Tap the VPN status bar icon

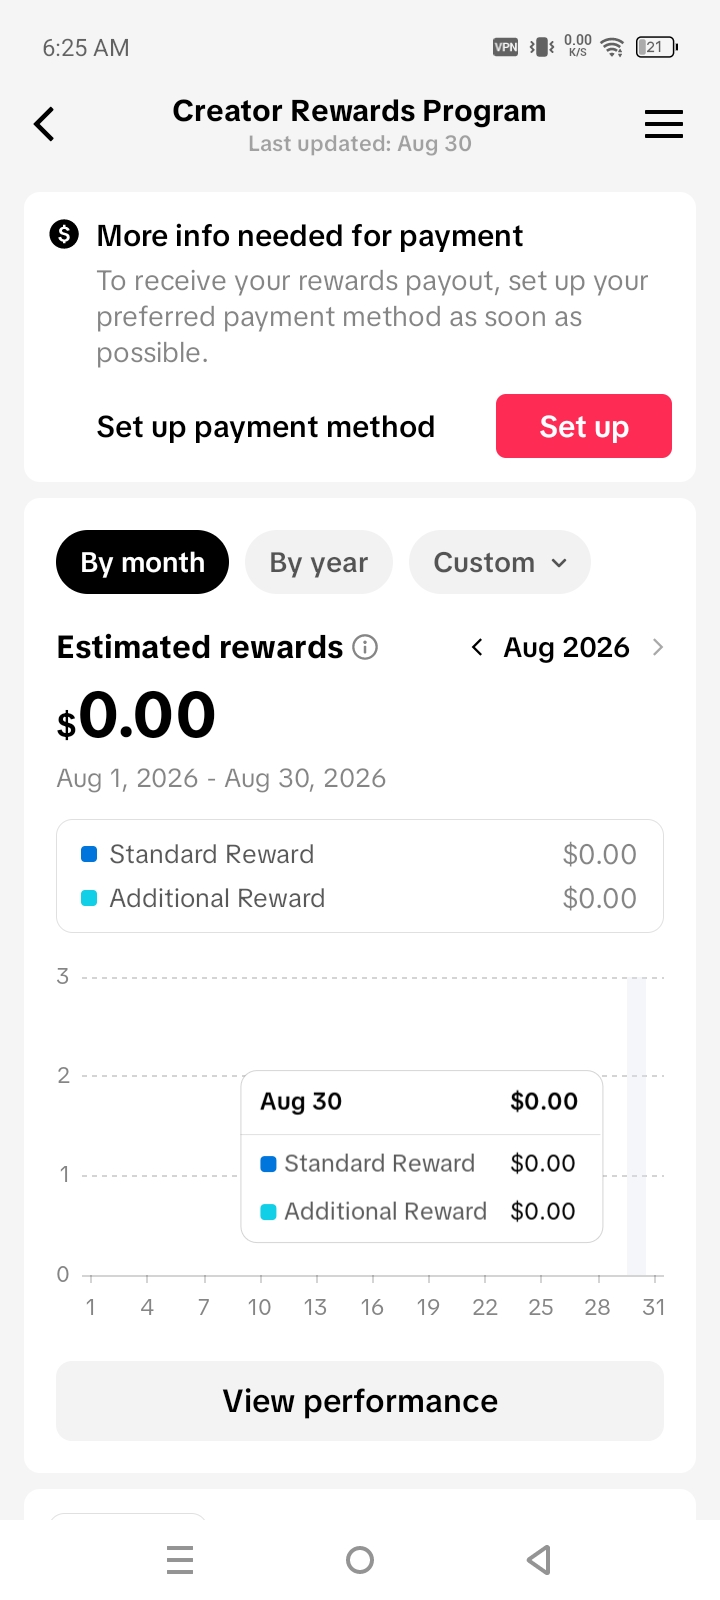click(506, 47)
